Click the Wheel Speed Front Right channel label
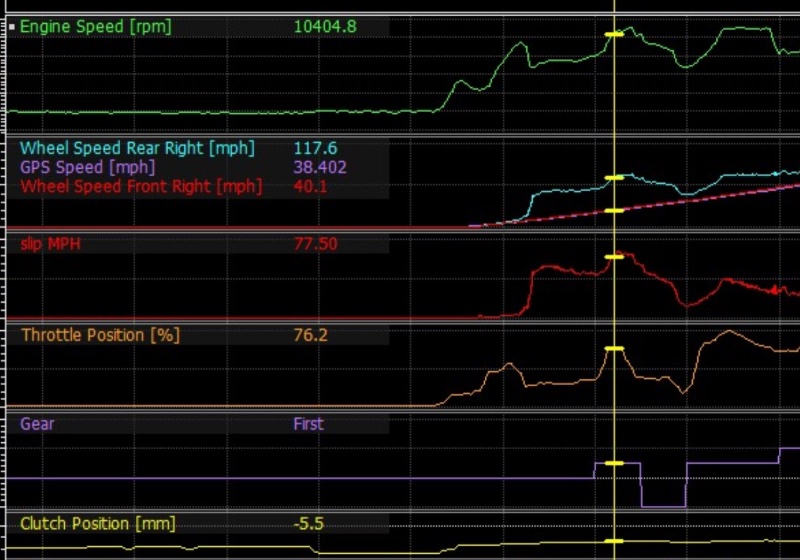800x560 pixels. (141, 186)
